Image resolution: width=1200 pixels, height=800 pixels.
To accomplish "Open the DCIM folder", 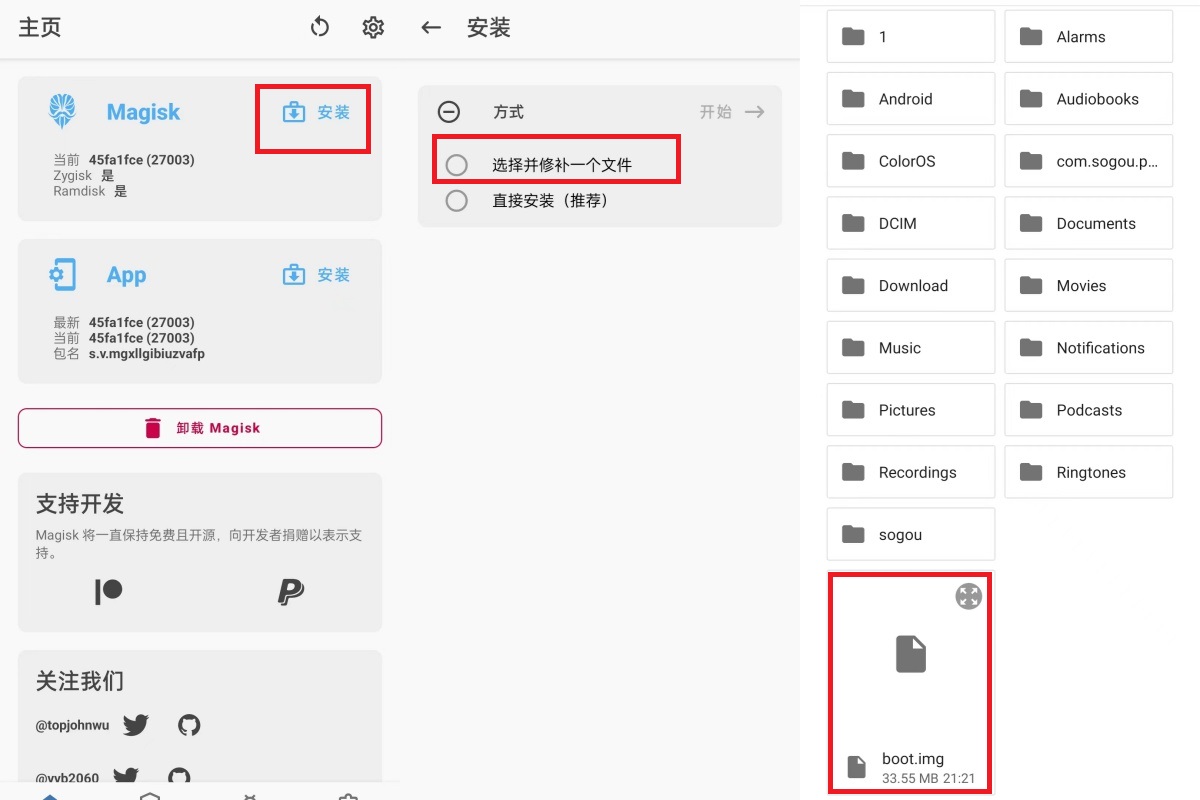I will pyautogui.click(x=911, y=224).
